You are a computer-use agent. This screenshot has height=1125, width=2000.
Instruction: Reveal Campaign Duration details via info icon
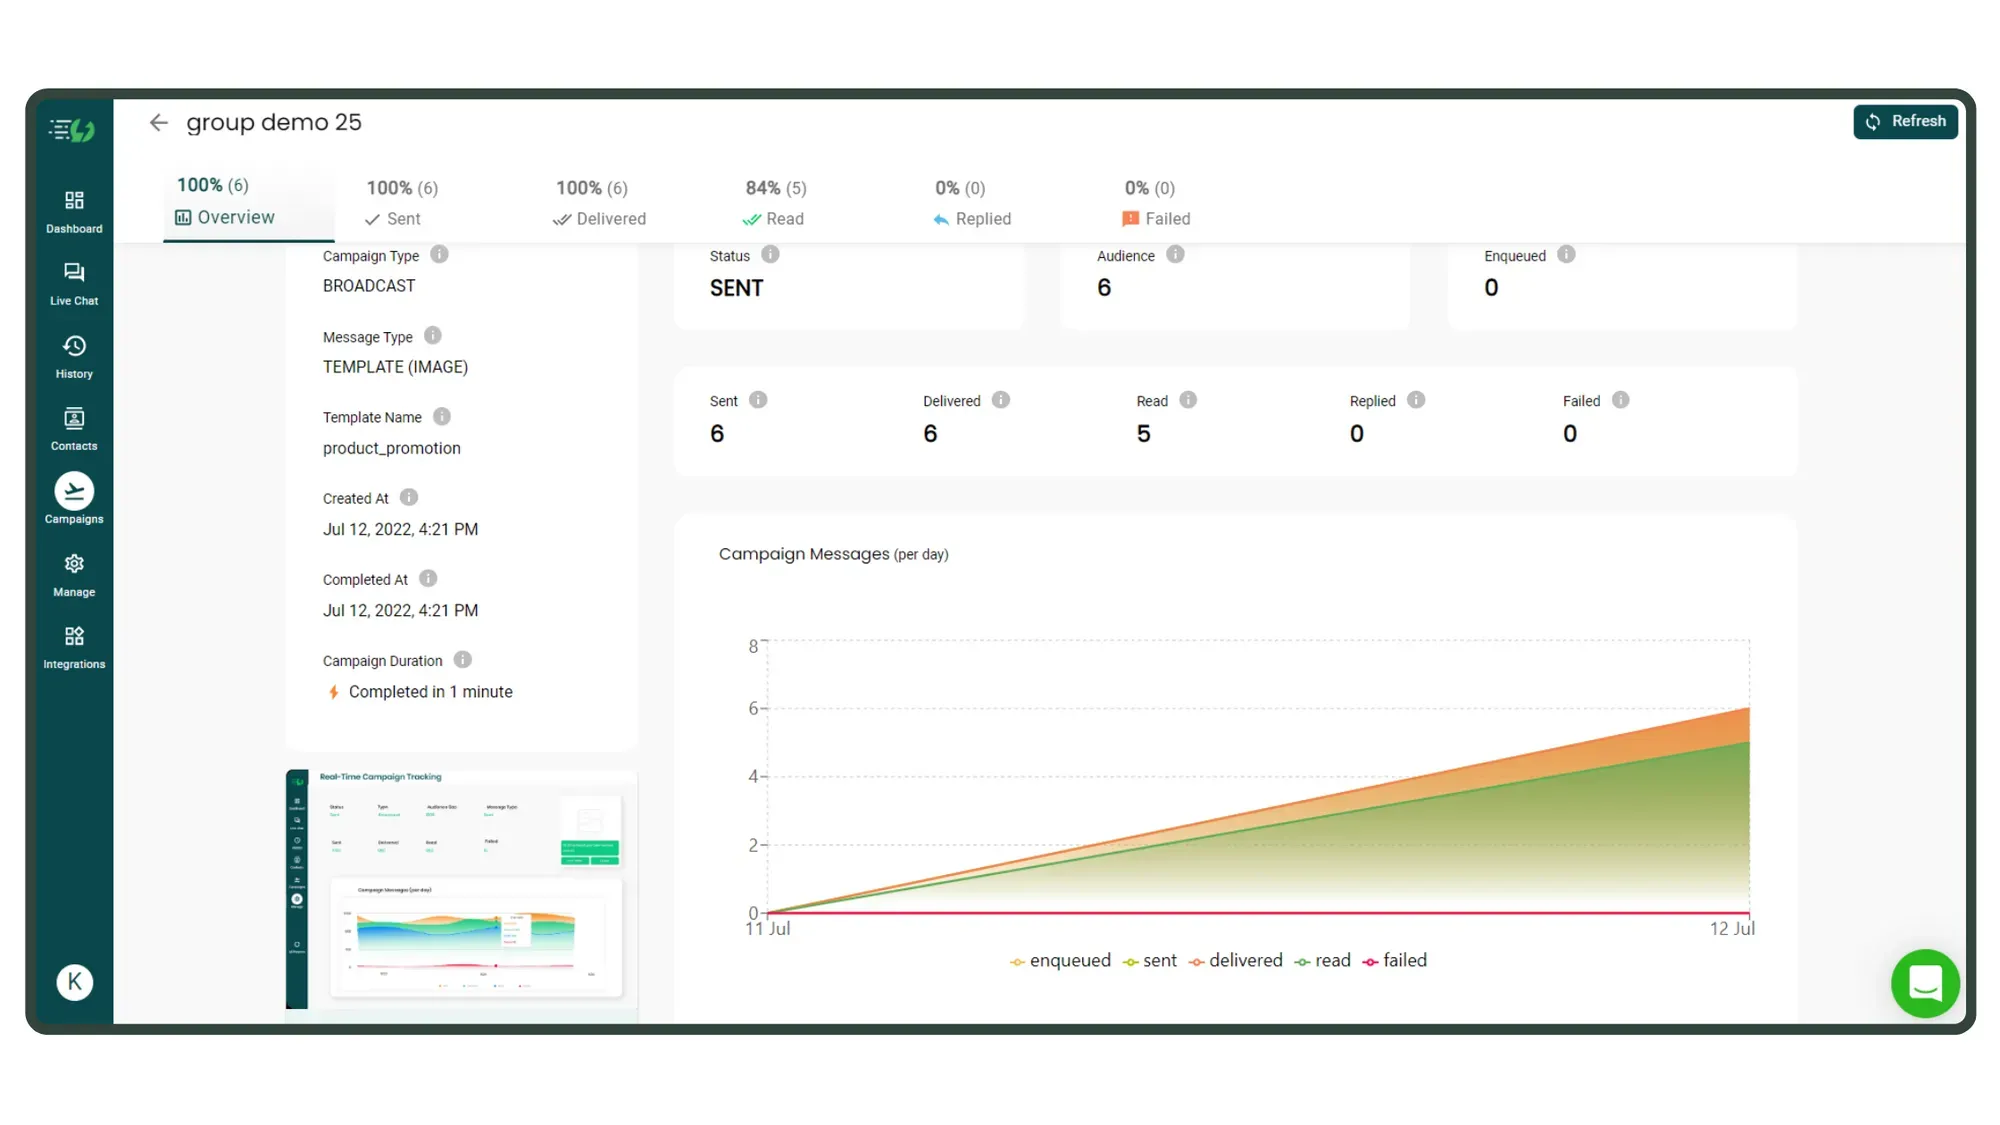tap(461, 660)
